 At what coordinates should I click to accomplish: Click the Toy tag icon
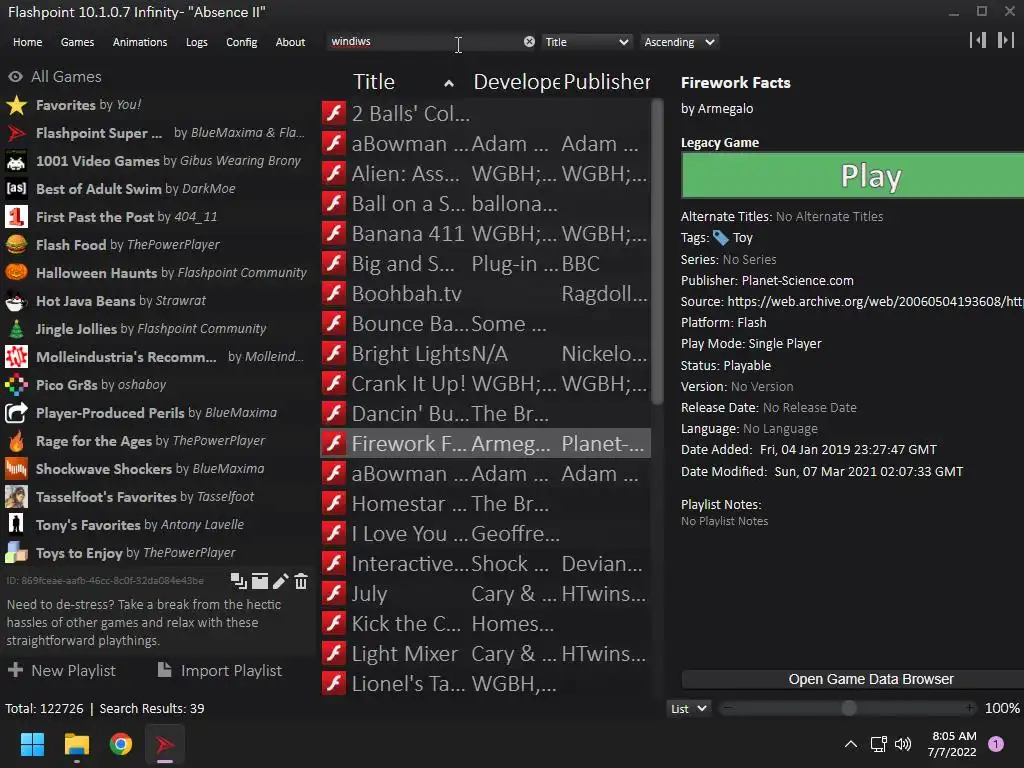pyautogui.click(x=720, y=238)
